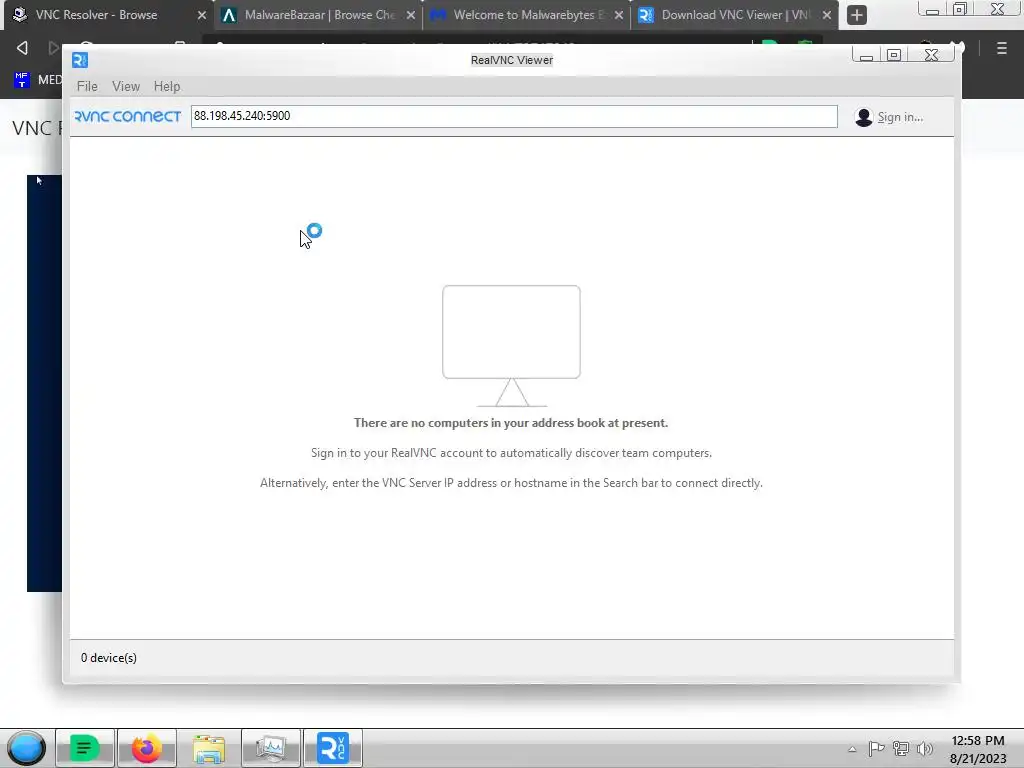Click the RealVNC Viewer taskbar icon
Screen dimensions: 1024x768
(333, 748)
